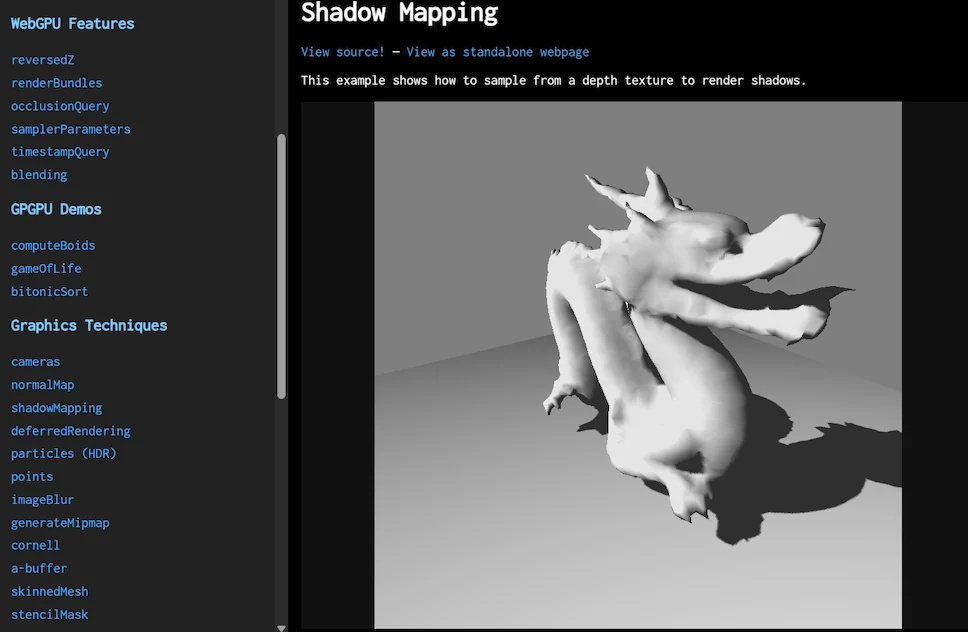Click the sidebar scrollbar thumb
Image resolution: width=968 pixels, height=632 pixels.
282,266
